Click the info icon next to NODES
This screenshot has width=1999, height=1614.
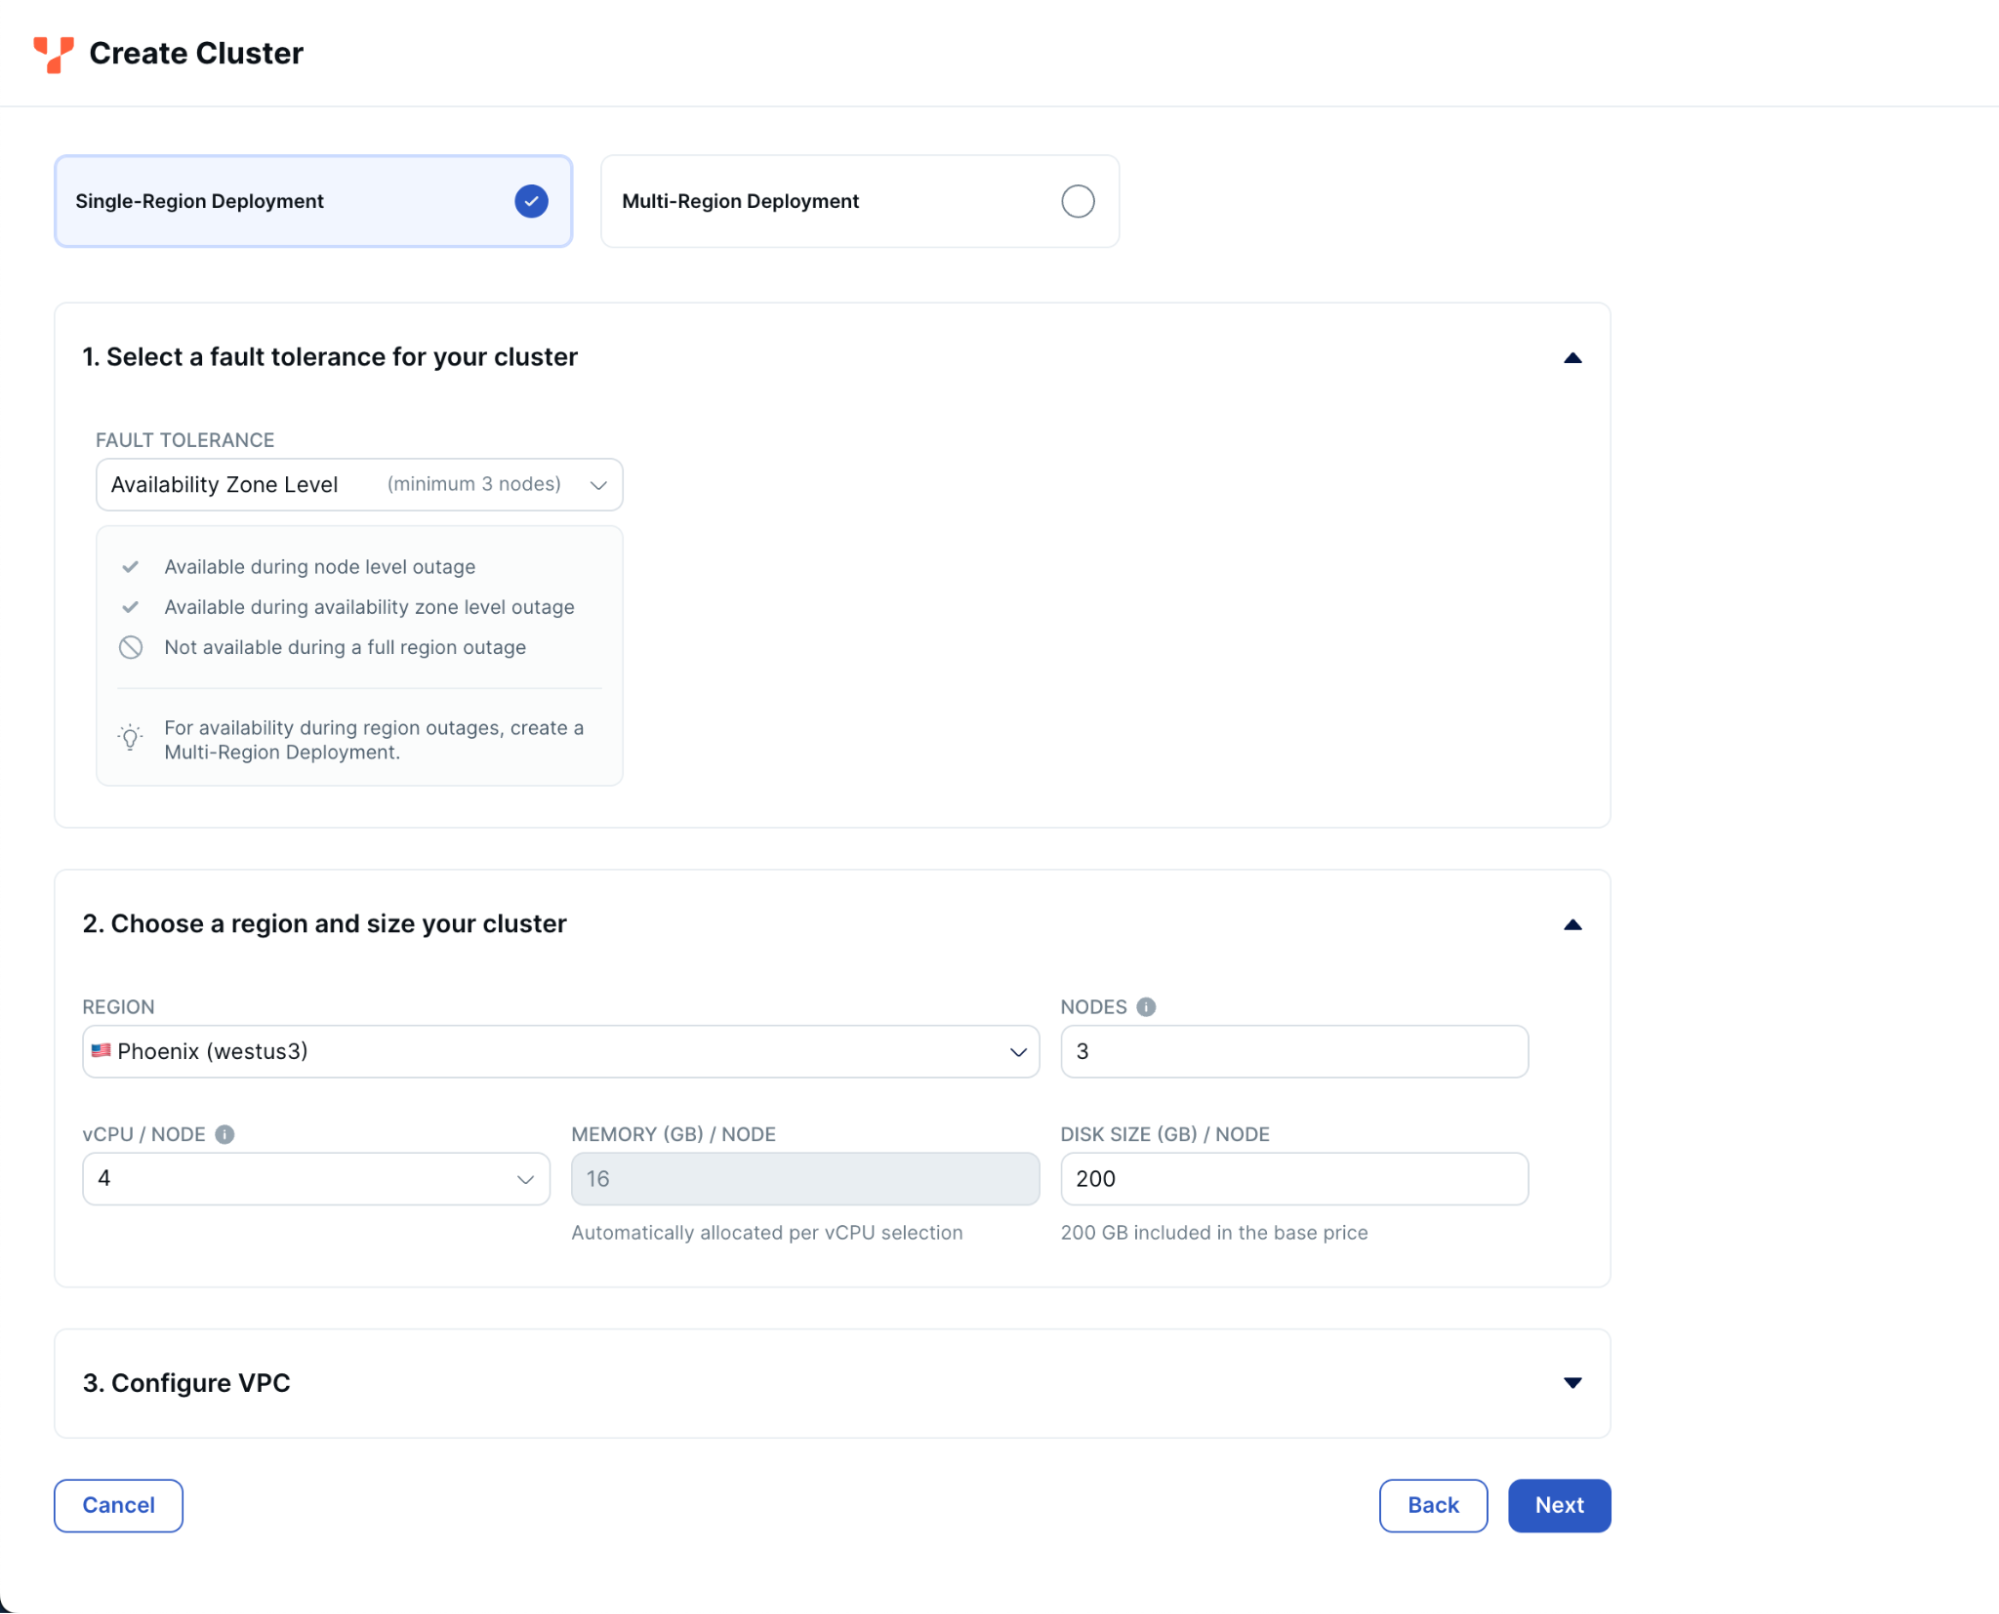click(x=1146, y=1007)
